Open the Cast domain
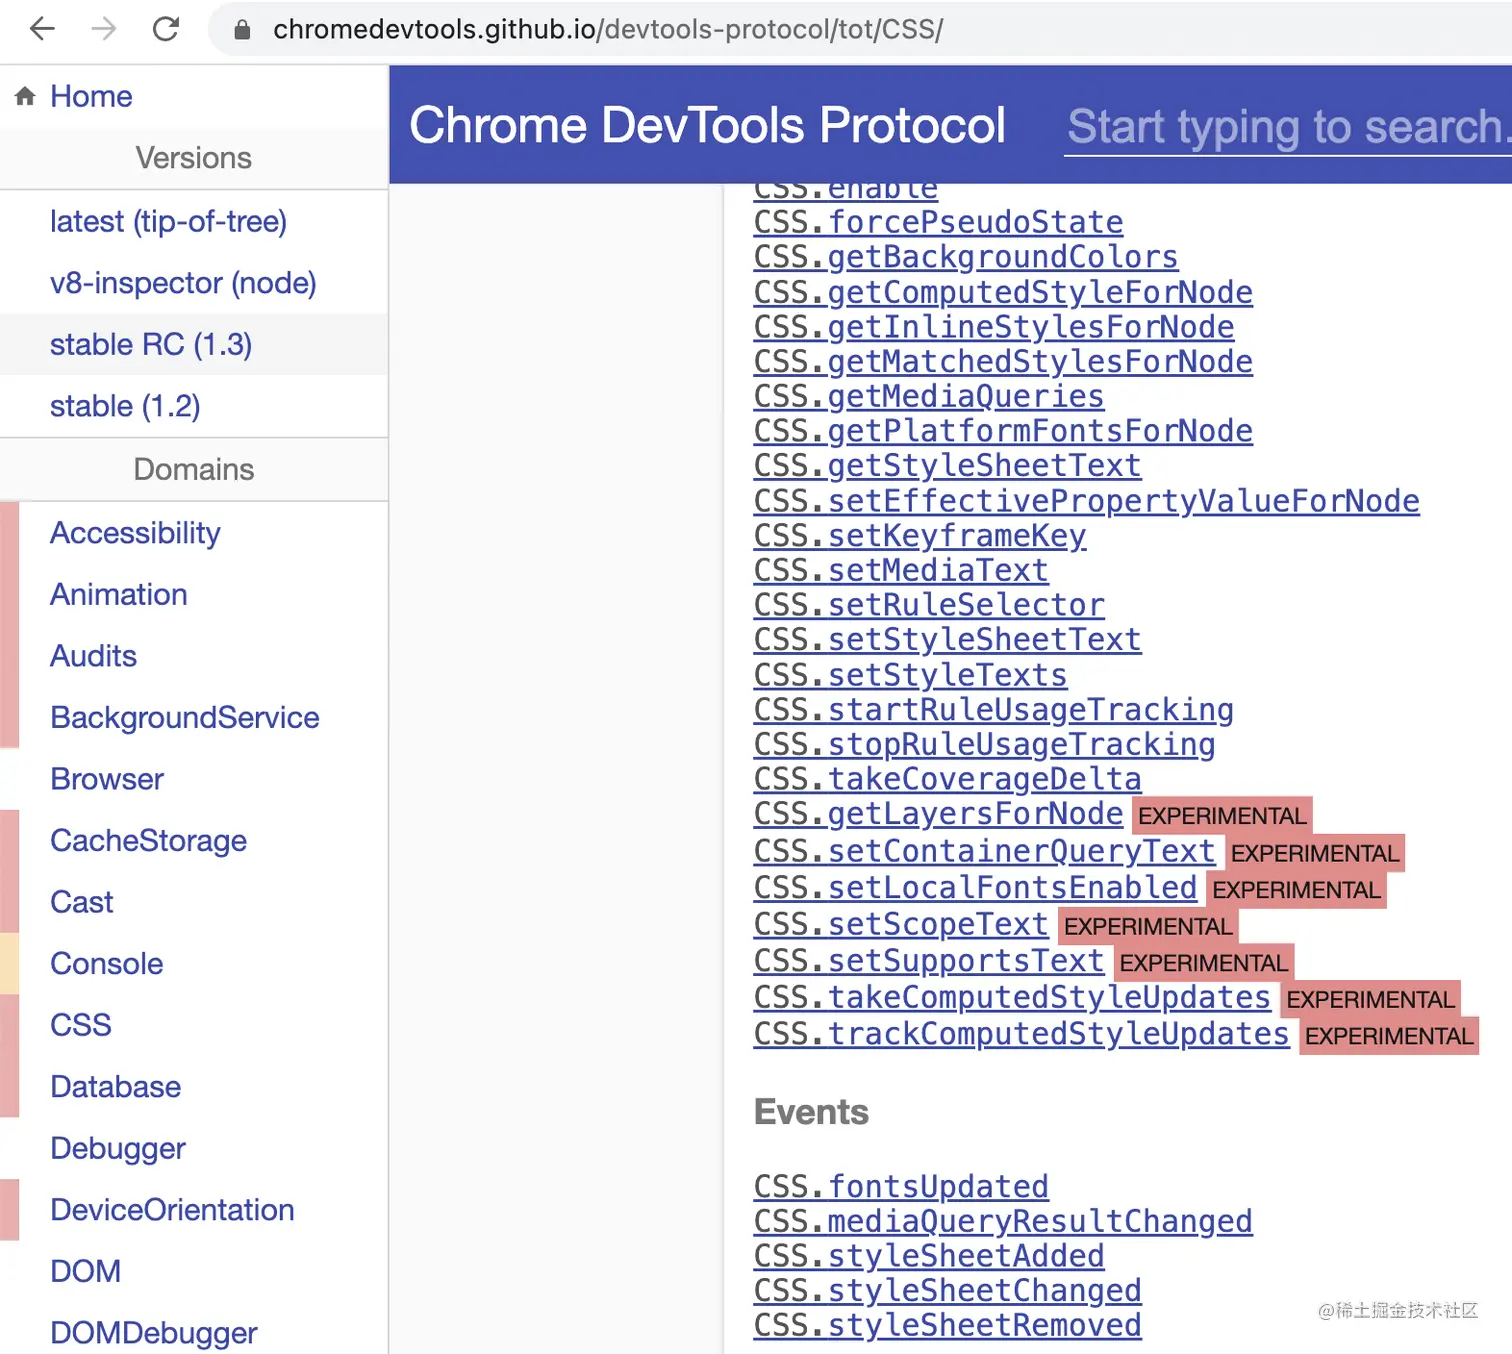Image resolution: width=1512 pixels, height=1354 pixels. 82,902
